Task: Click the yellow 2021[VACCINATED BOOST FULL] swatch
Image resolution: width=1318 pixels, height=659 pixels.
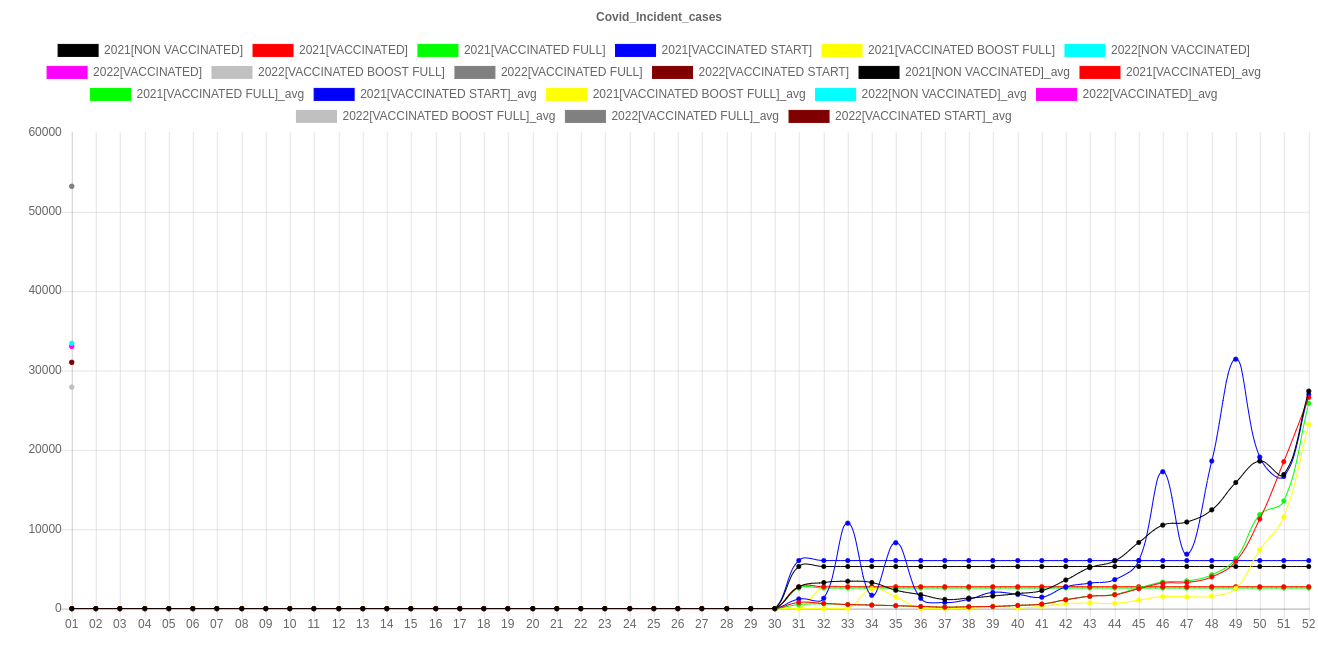Action: click(x=841, y=50)
